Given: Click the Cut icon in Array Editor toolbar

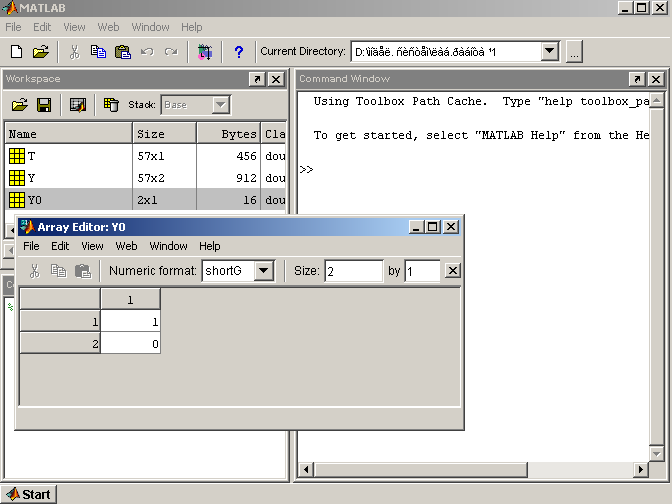Looking at the screenshot, I should pos(35,271).
